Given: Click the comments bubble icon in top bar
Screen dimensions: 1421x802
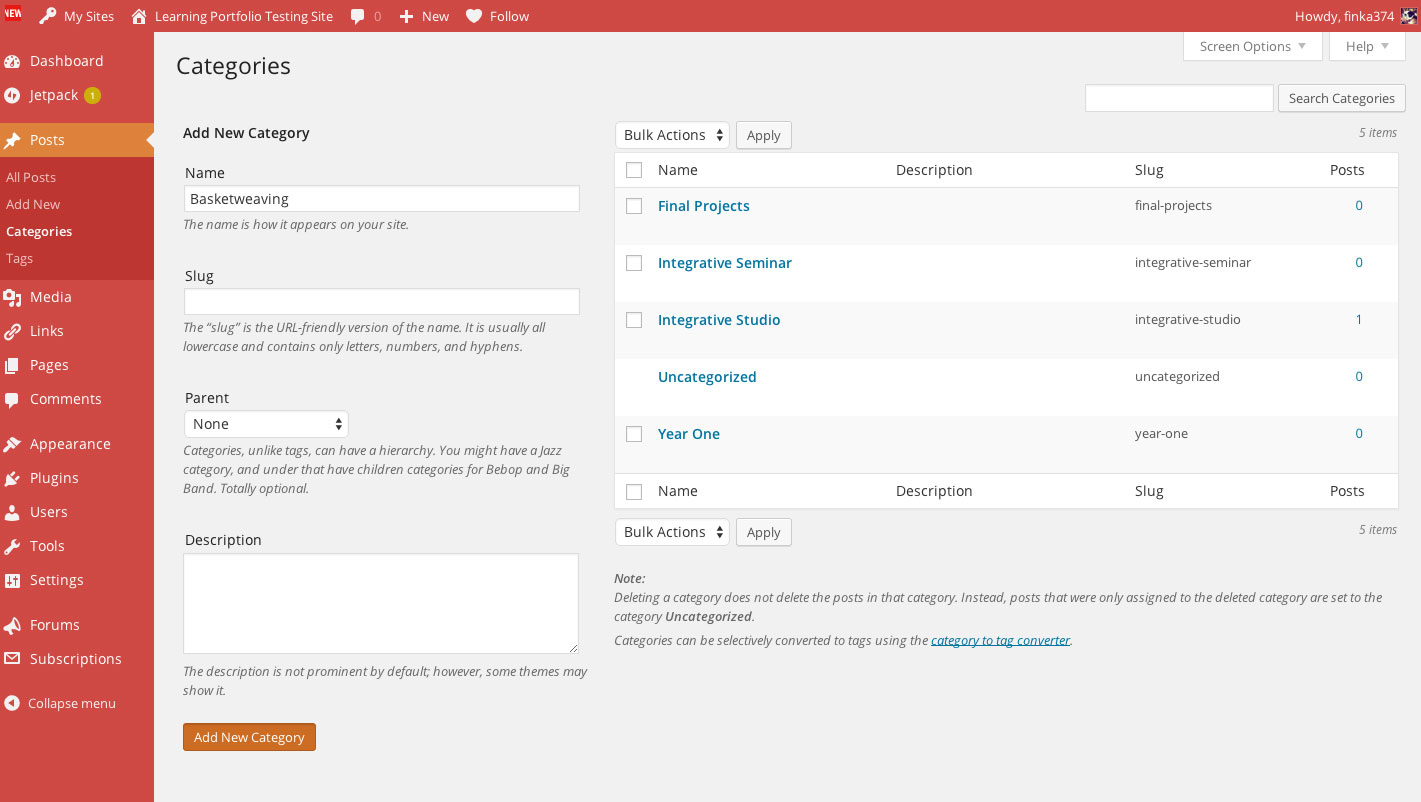Looking at the screenshot, I should pos(358,17).
